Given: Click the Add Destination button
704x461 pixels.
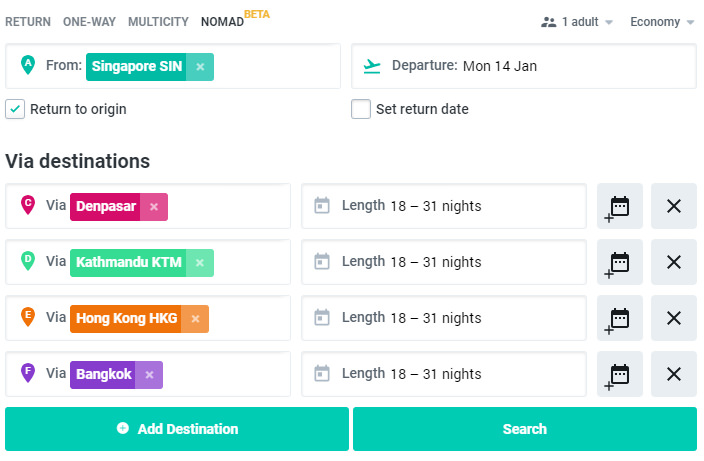Looking at the screenshot, I should [177, 429].
